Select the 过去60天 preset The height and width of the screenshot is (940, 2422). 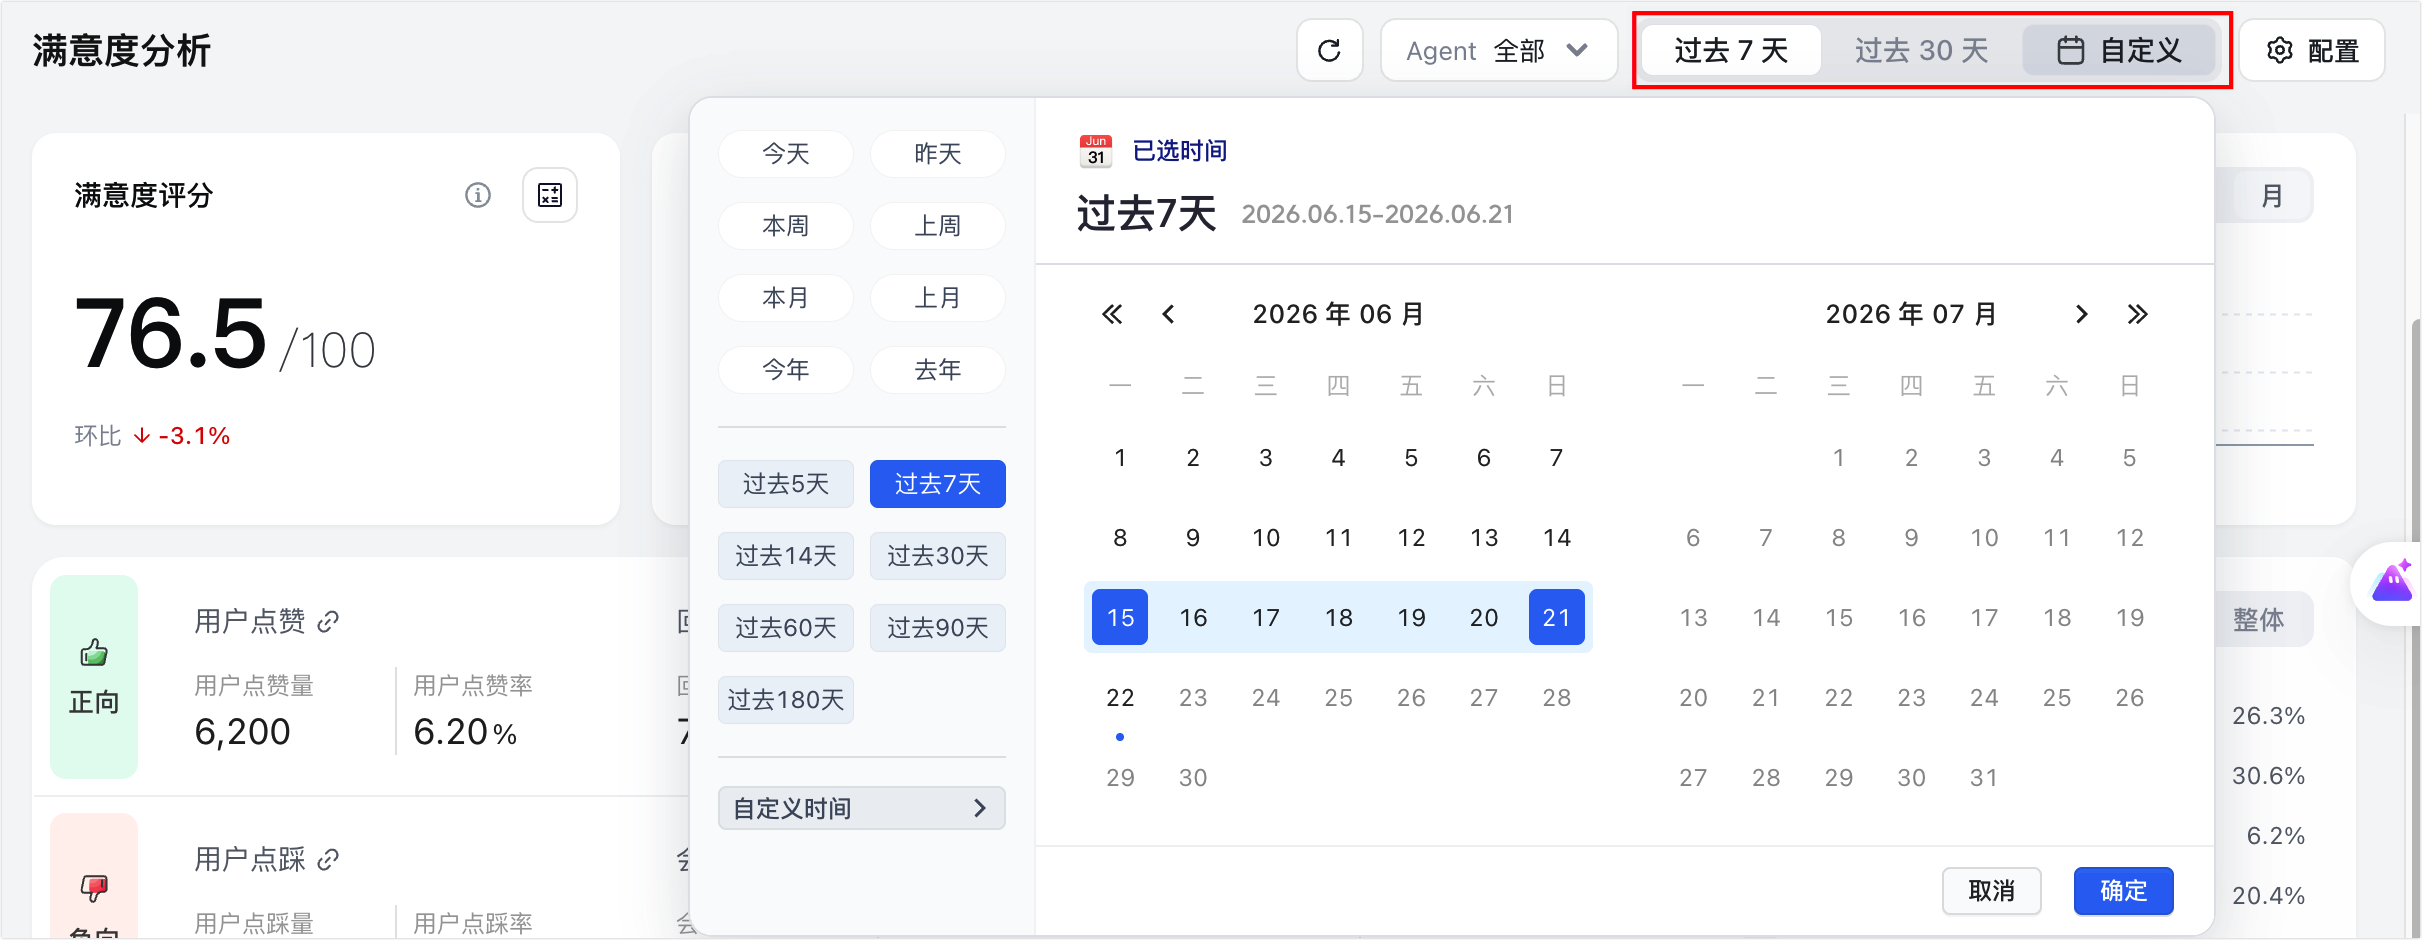click(x=786, y=628)
